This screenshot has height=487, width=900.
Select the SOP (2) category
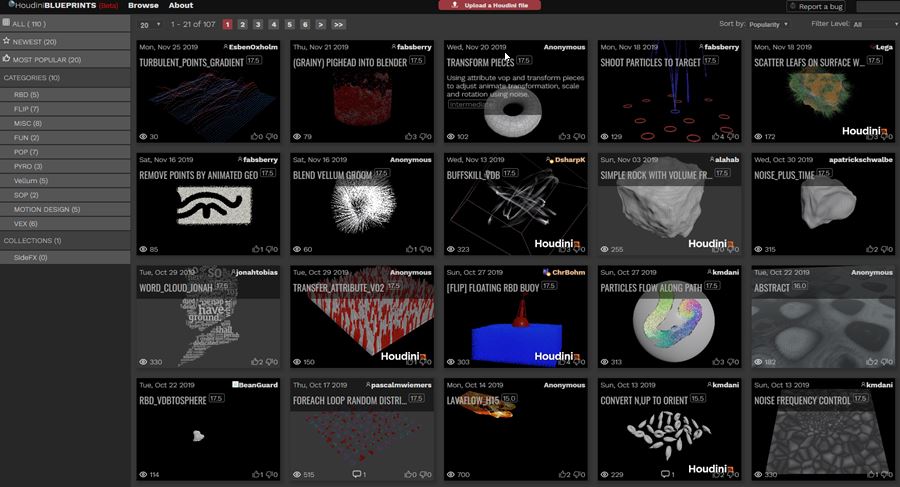(x=65, y=195)
